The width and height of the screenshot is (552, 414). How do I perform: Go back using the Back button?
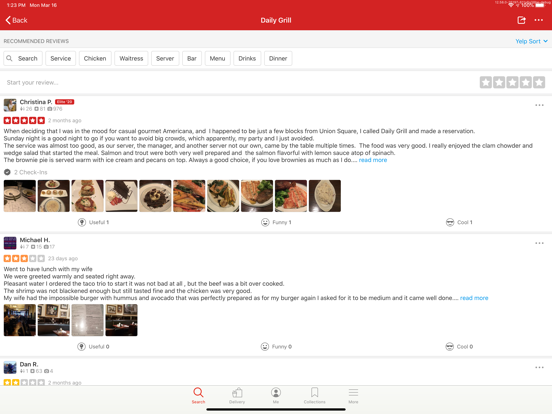[x=17, y=20]
